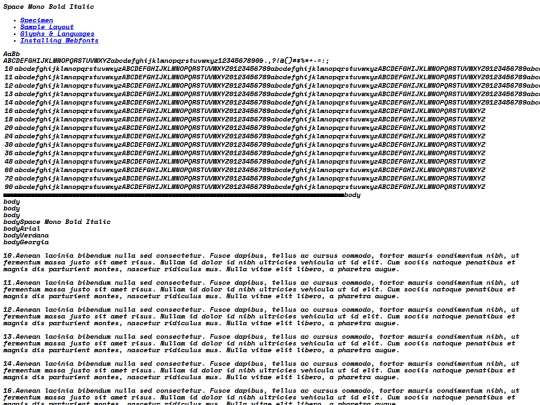Click the bodySpace Mono Bold Italic line

[57, 222]
